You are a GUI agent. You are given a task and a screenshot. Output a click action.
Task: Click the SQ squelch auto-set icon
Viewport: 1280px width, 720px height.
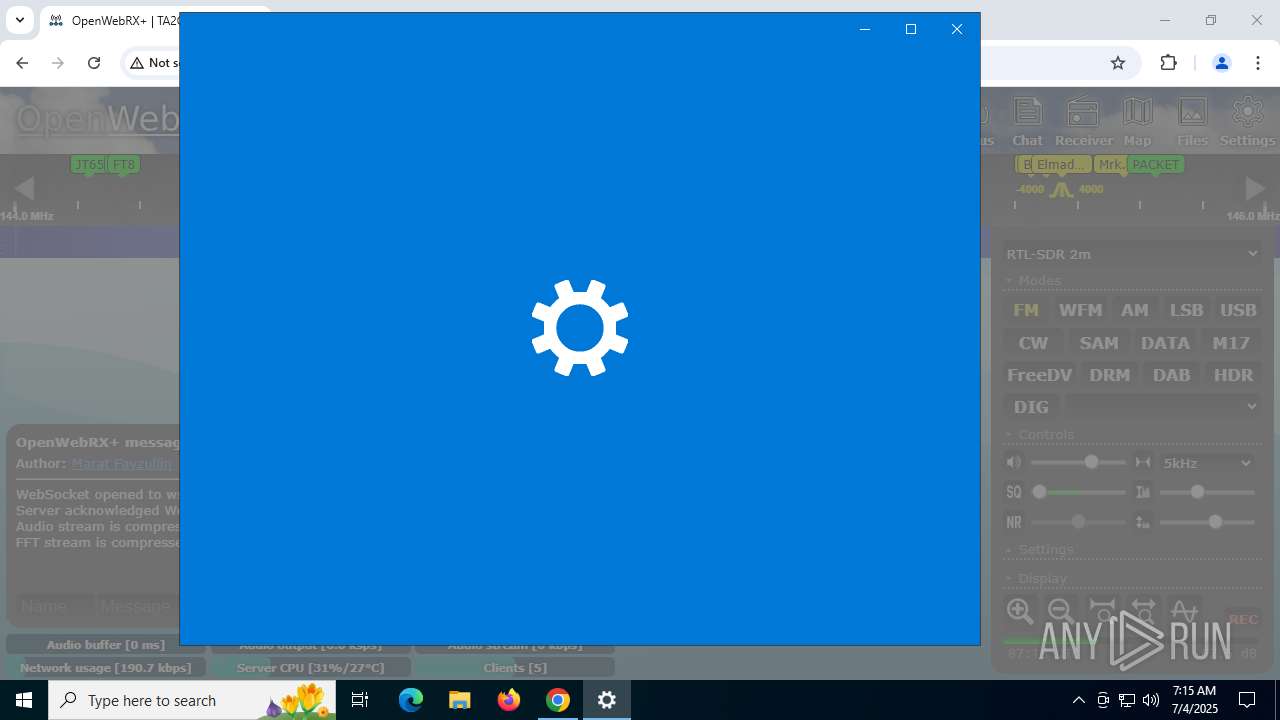tap(1014, 492)
